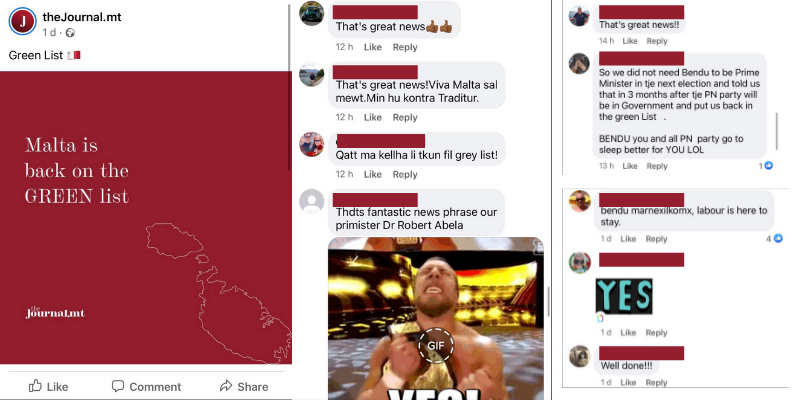This screenshot has height=400, width=800.
Task: Reply to the 'Viva Malta' comment
Action: (x=405, y=117)
